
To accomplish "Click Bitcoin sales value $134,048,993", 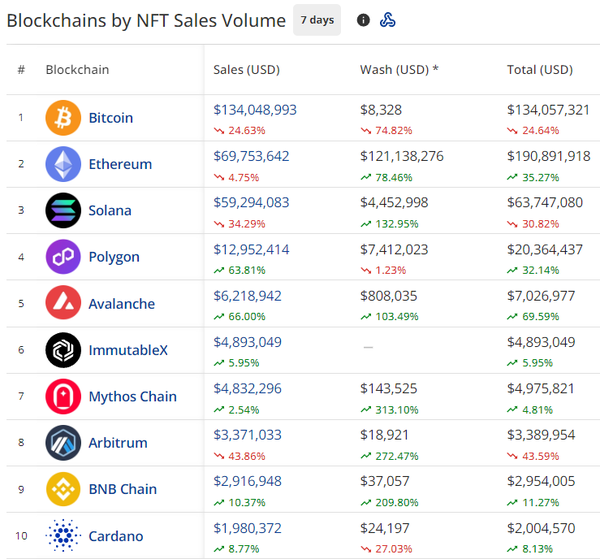I will (255, 110).
